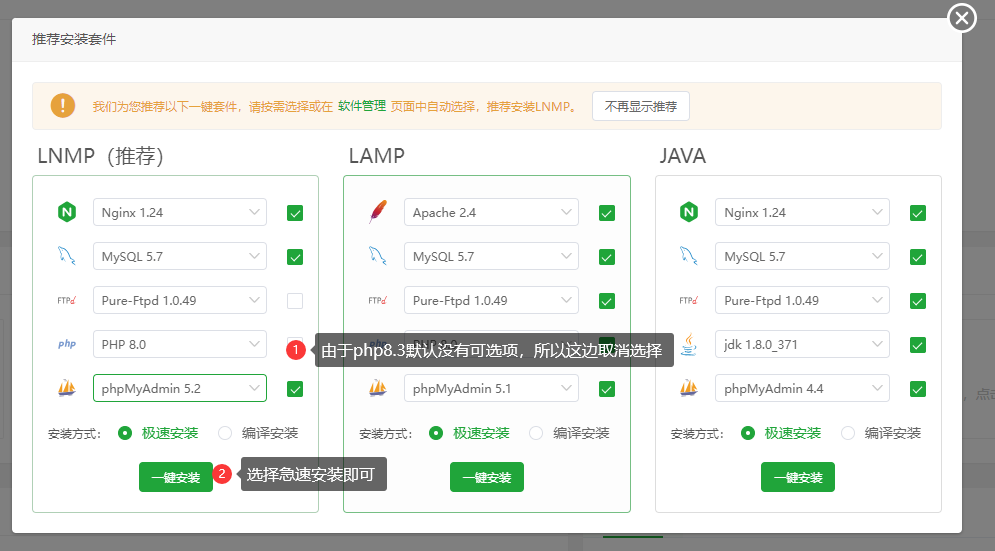Image resolution: width=995 pixels, height=551 pixels.
Task: Select 编译安装 radio in LNMP column
Action: [x=225, y=433]
